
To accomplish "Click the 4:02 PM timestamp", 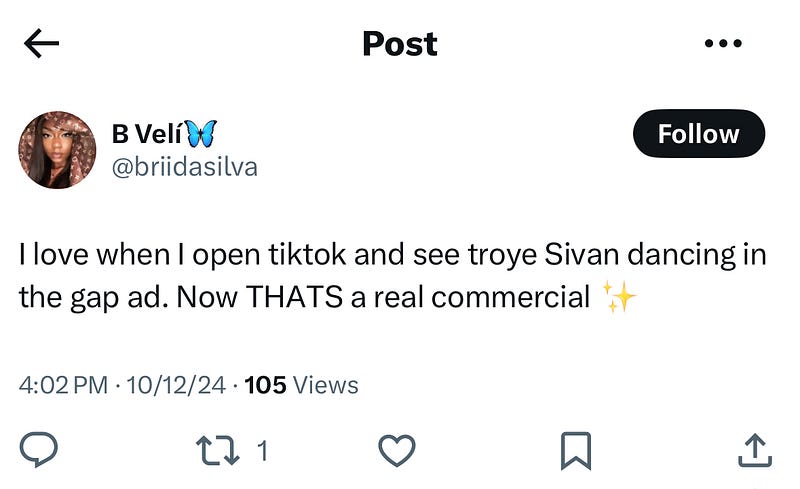I will point(62,385).
